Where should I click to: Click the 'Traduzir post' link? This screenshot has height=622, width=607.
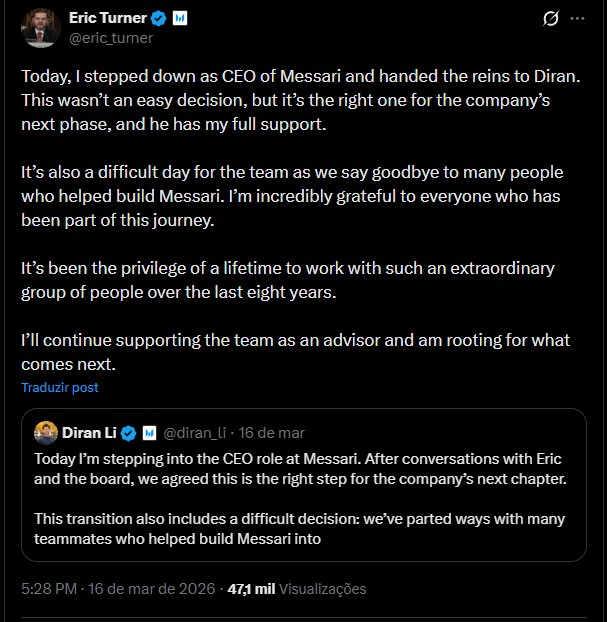[x=60, y=387]
